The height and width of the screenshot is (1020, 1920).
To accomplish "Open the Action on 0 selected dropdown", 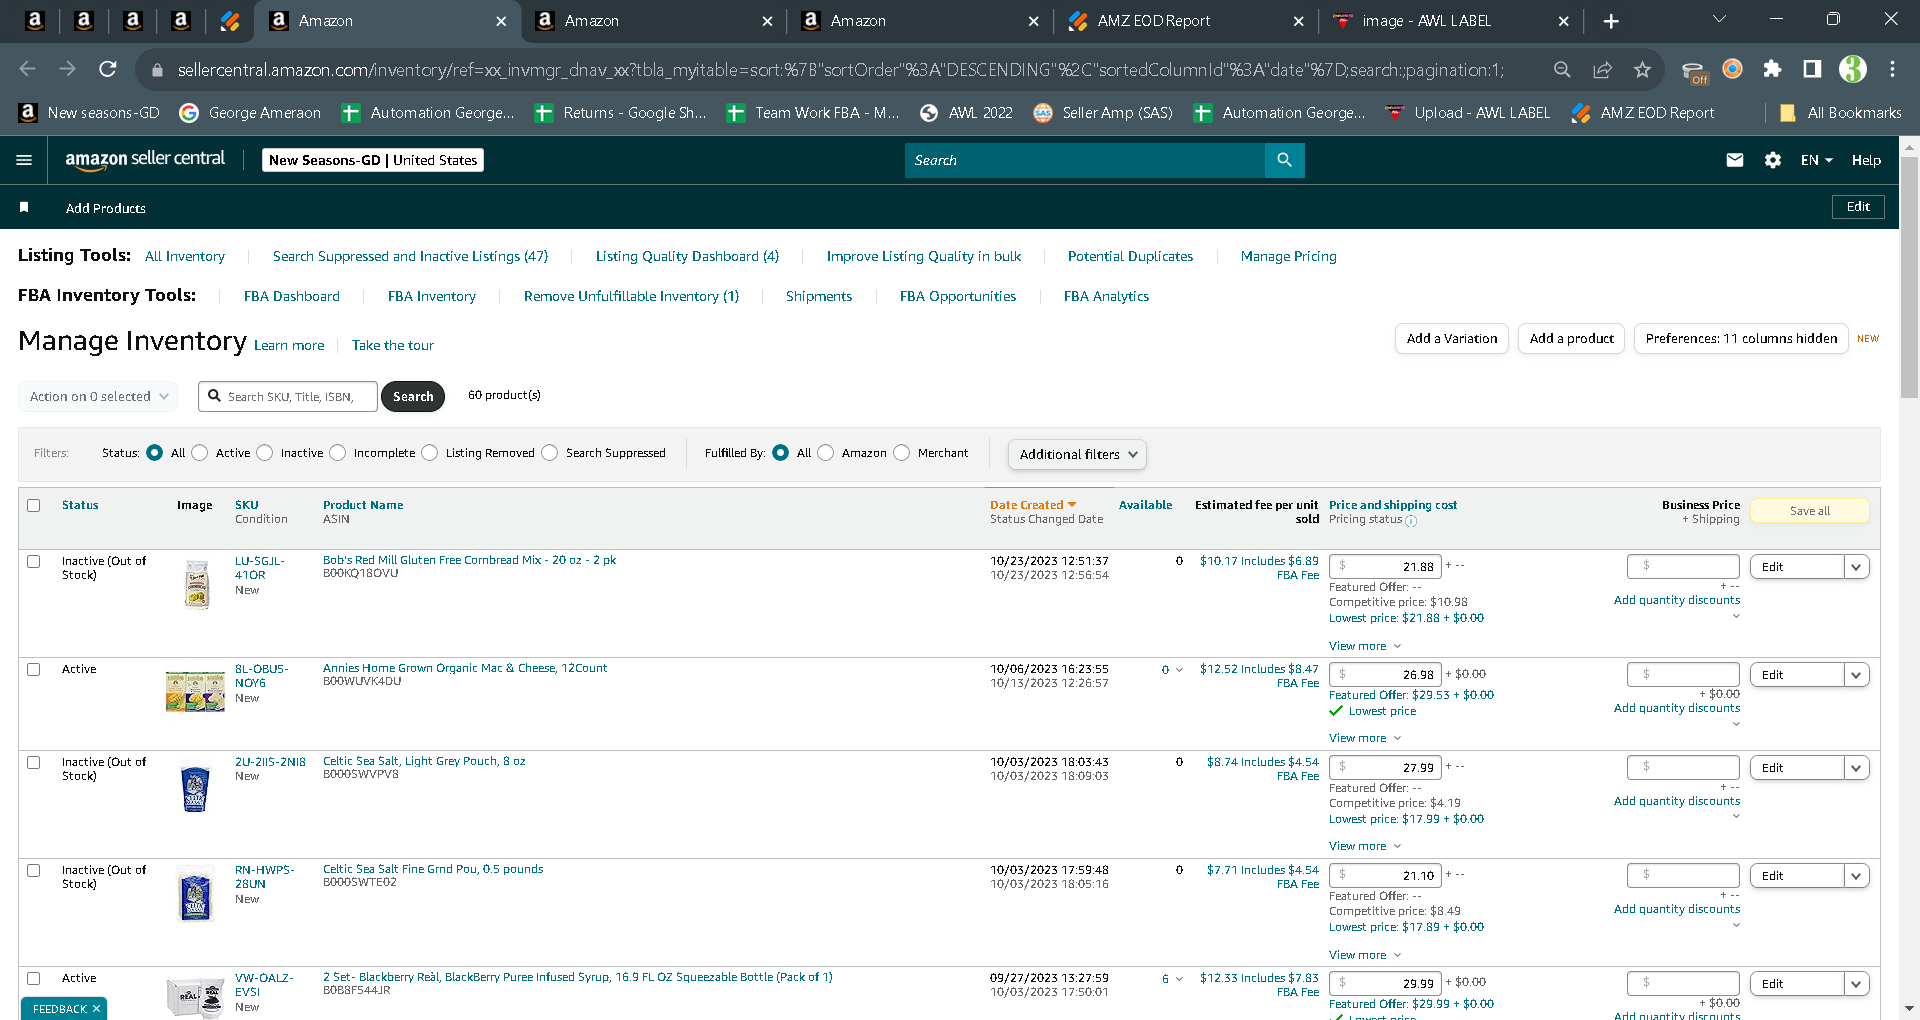I will click(x=98, y=396).
